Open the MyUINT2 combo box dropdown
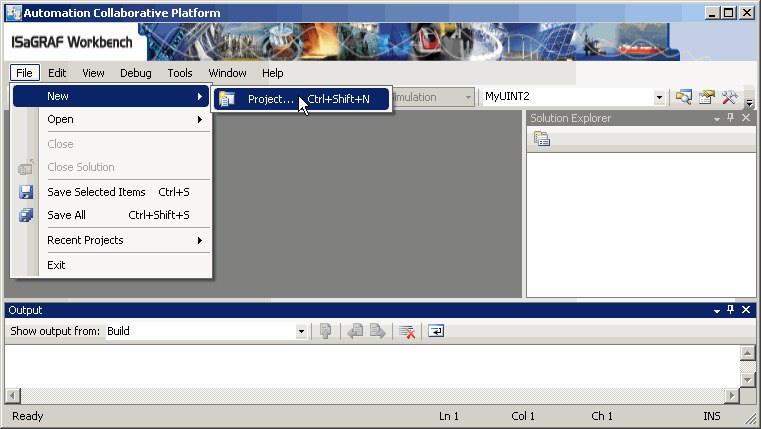761x429 pixels. pos(659,97)
